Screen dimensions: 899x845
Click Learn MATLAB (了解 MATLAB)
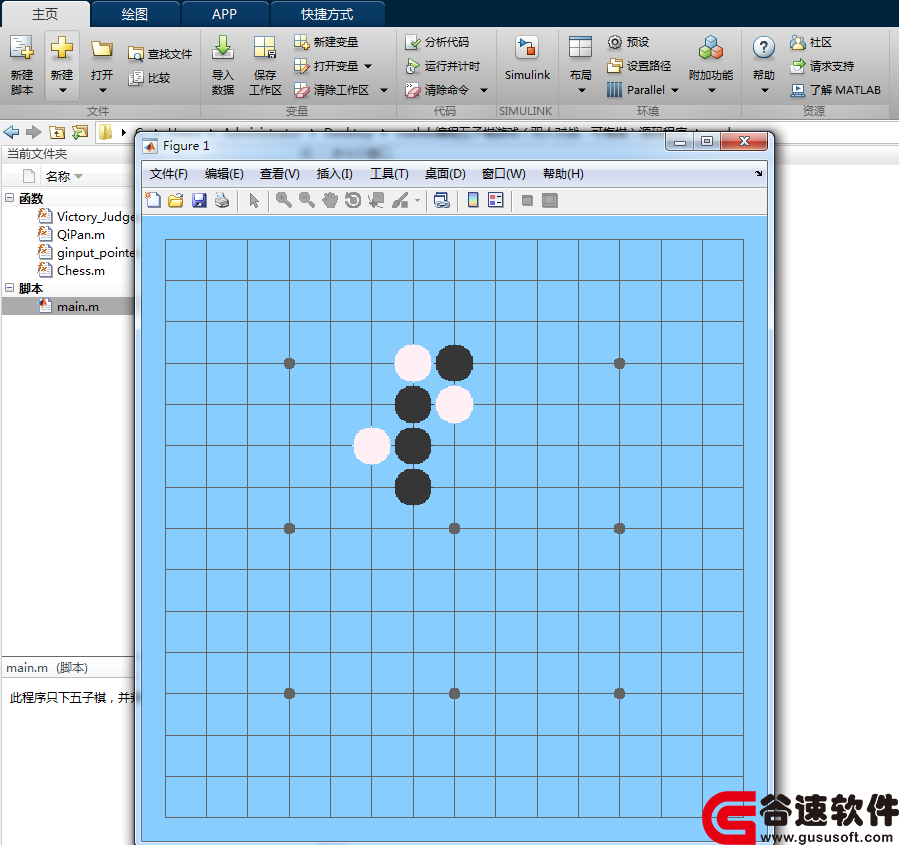click(x=835, y=90)
